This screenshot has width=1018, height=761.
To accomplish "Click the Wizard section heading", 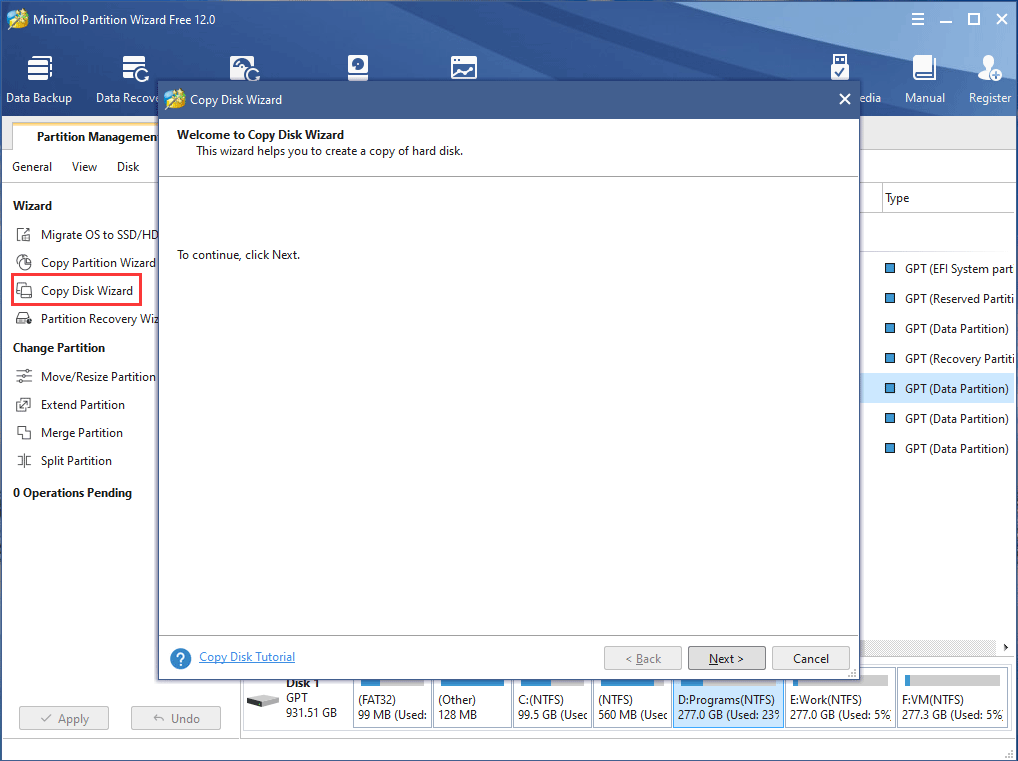I will coord(32,206).
